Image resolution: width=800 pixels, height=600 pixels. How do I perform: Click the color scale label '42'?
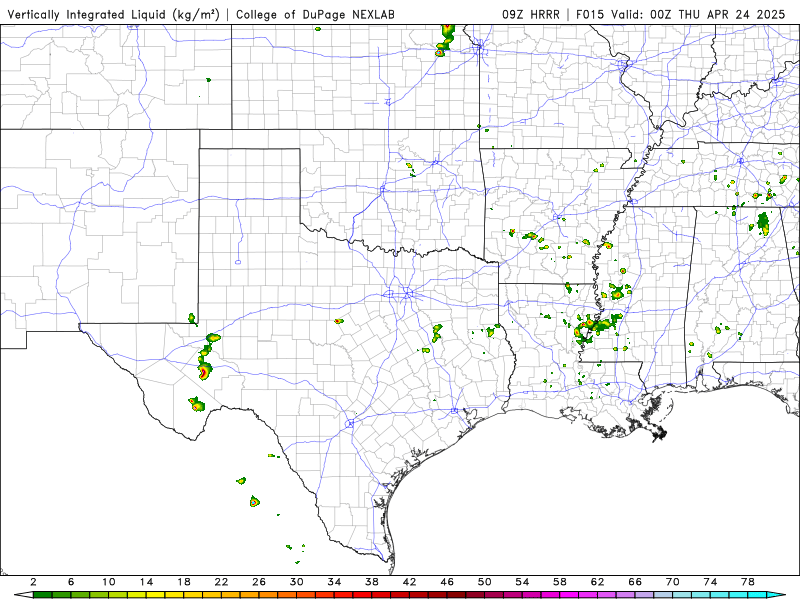(410, 582)
